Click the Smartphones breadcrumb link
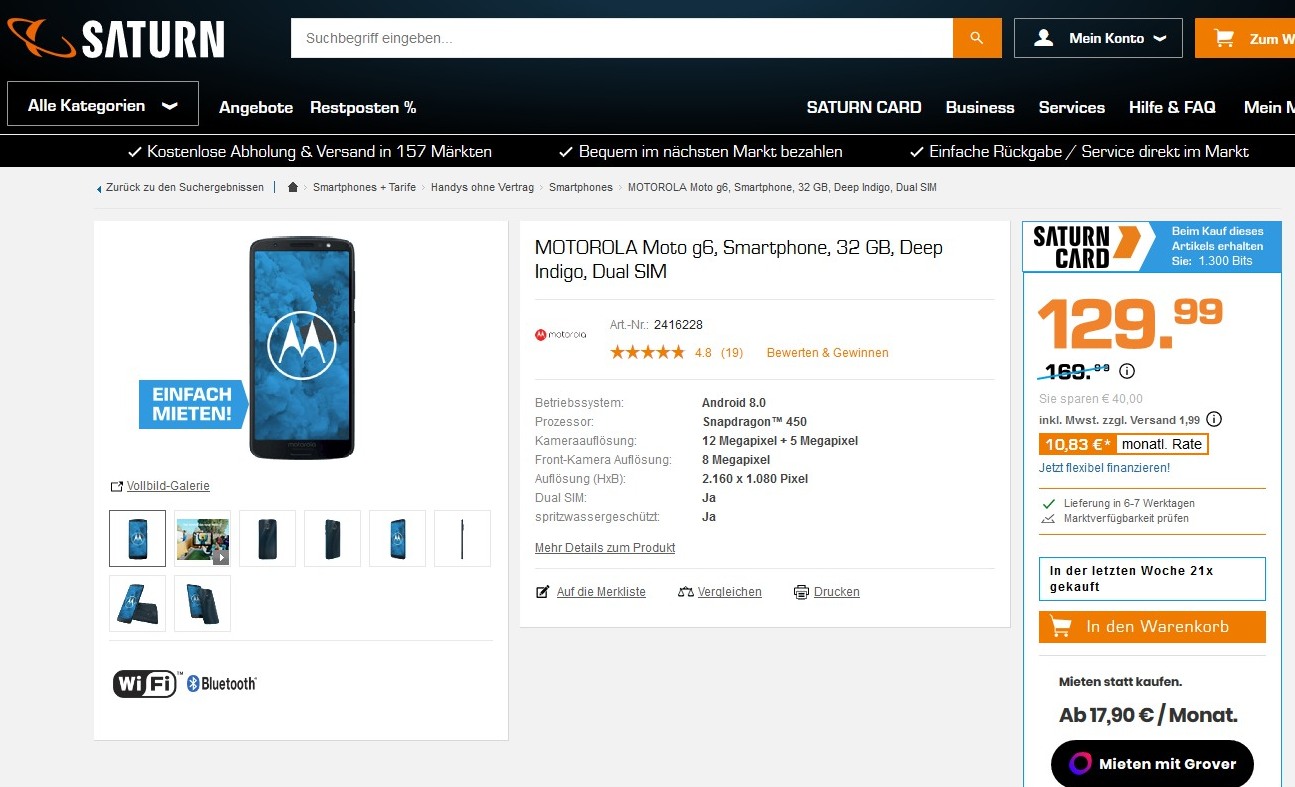Screen dimensions: 1295x787 tap(581, 187)
